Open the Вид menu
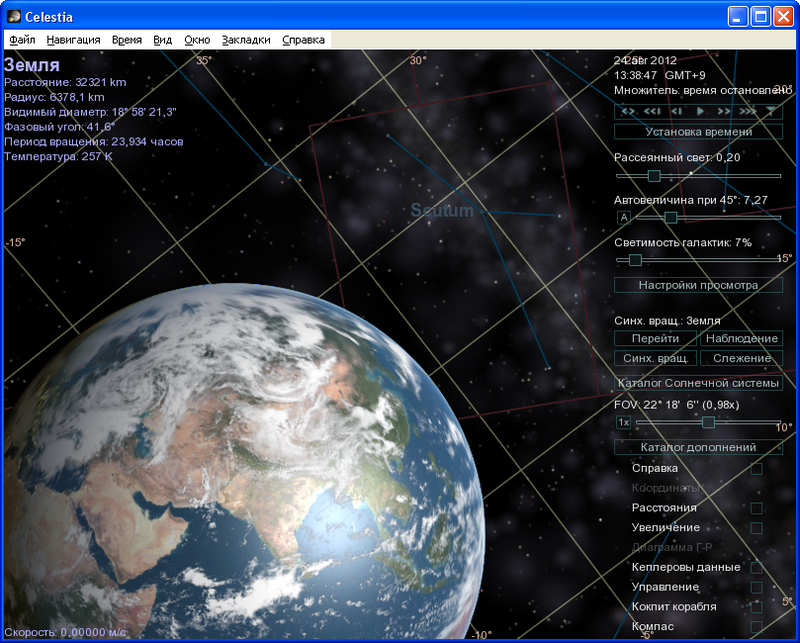800x643 pixels. (163, 40)
